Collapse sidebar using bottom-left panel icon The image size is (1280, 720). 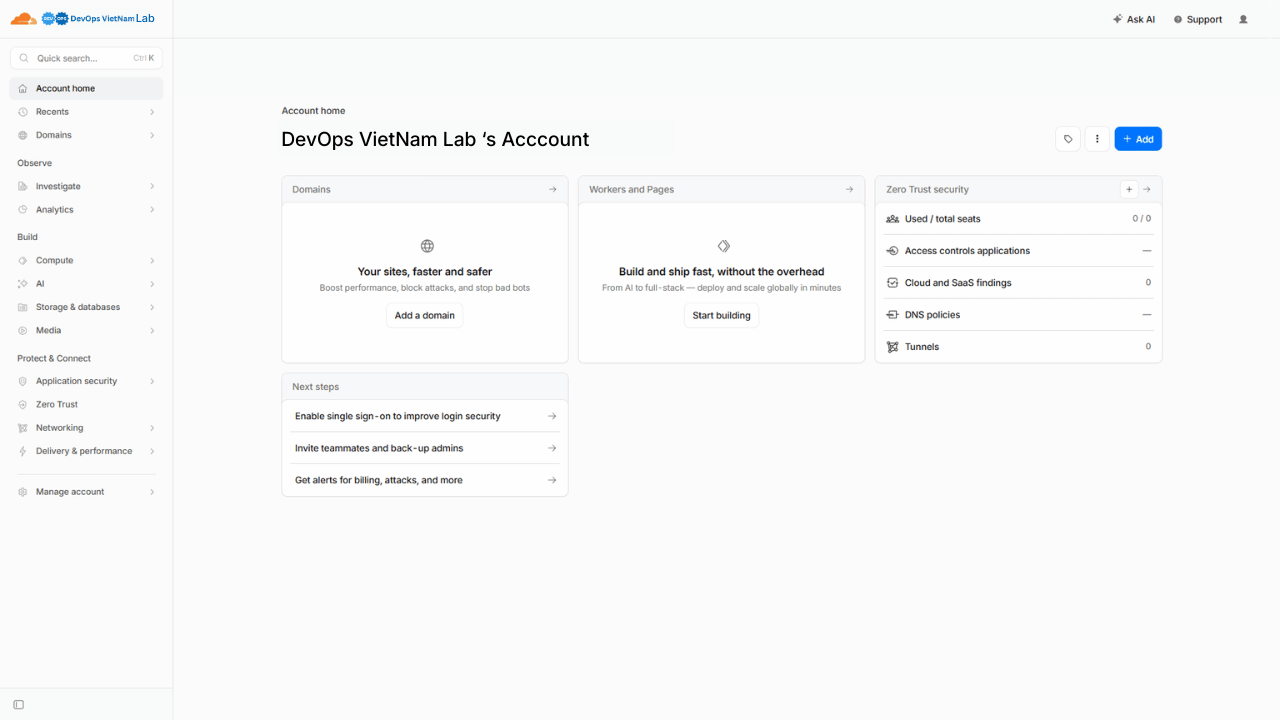pos(18,705)
